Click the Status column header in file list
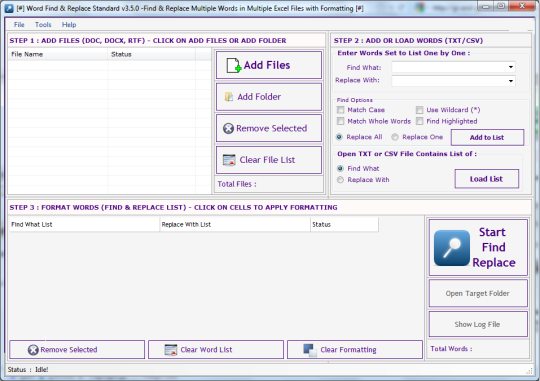Screen dimensions: 540x381 (x=152, y=54)
